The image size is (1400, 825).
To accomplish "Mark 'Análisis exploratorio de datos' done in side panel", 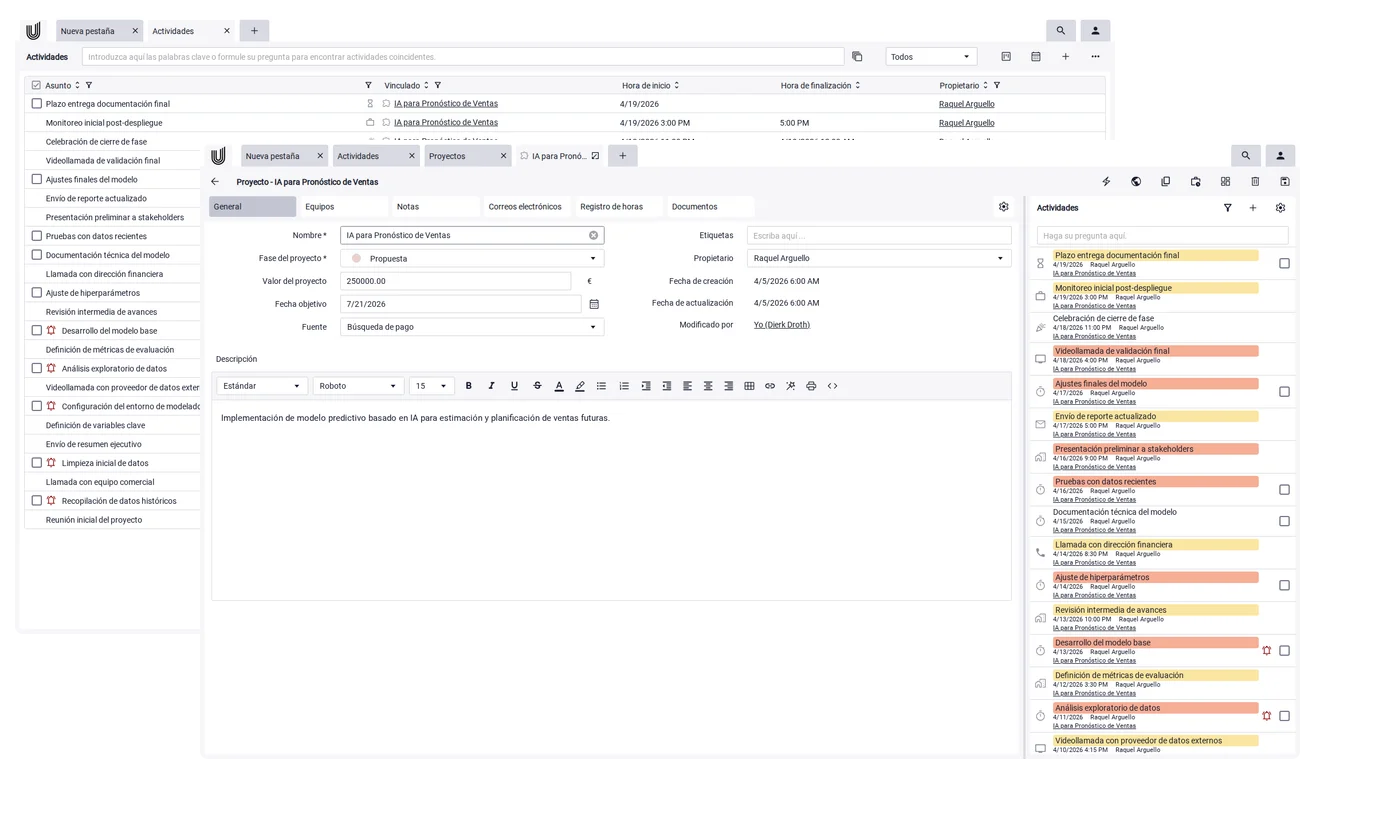I will point(1284,716).
